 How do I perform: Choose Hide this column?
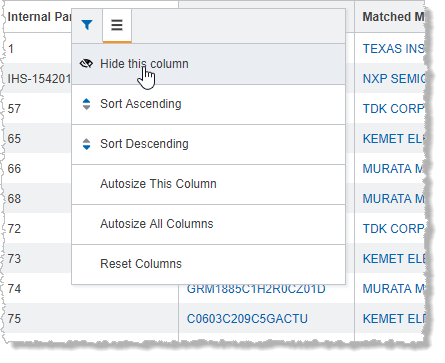208,64
